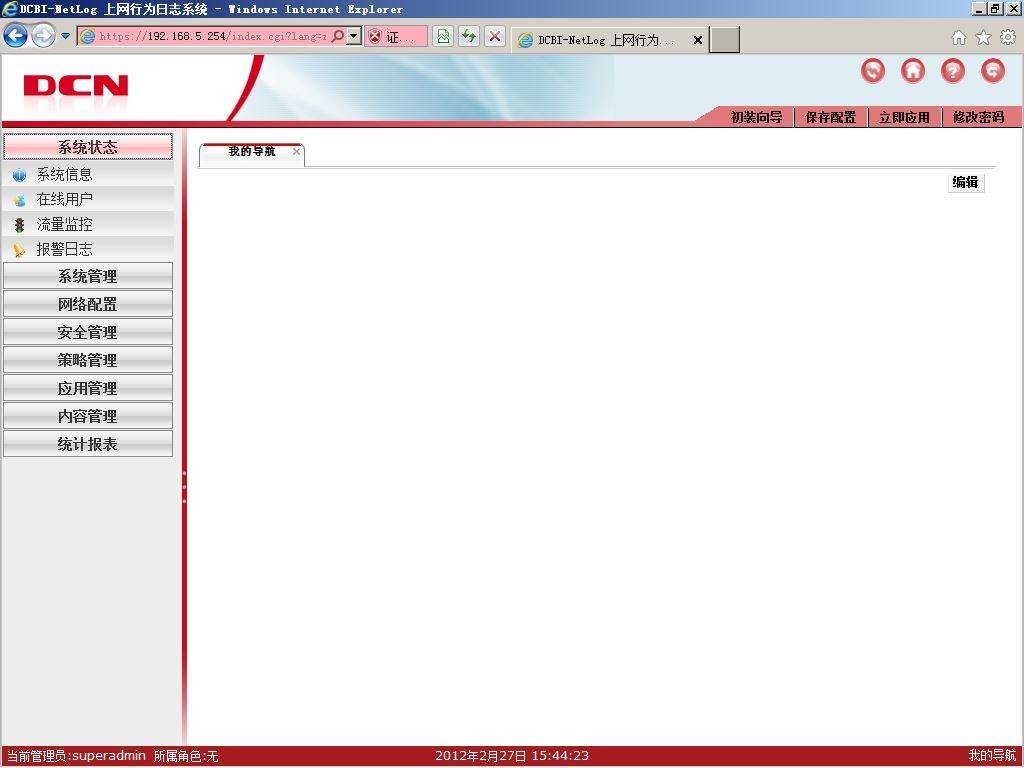This screenshot has width=1024, height=768.
Task: Click the DCN logo
Action: [x=76, y=86]
